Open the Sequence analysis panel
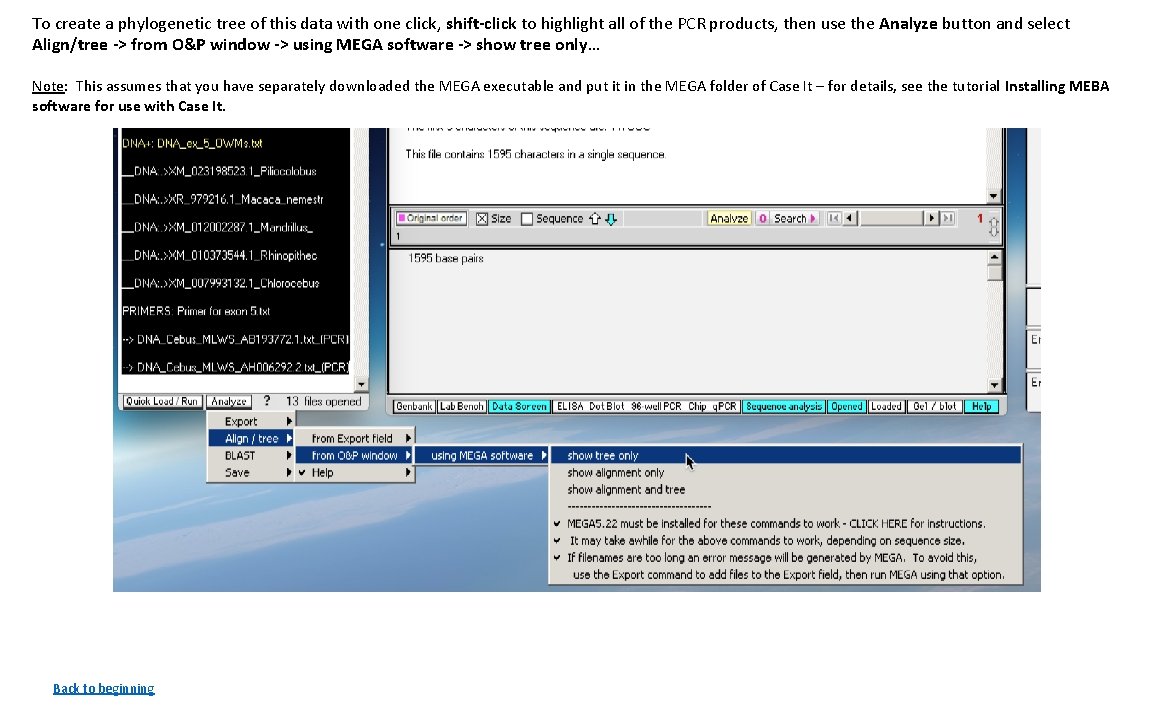The height and width of the screenshot is (720, 1152). tap(783, 406)
